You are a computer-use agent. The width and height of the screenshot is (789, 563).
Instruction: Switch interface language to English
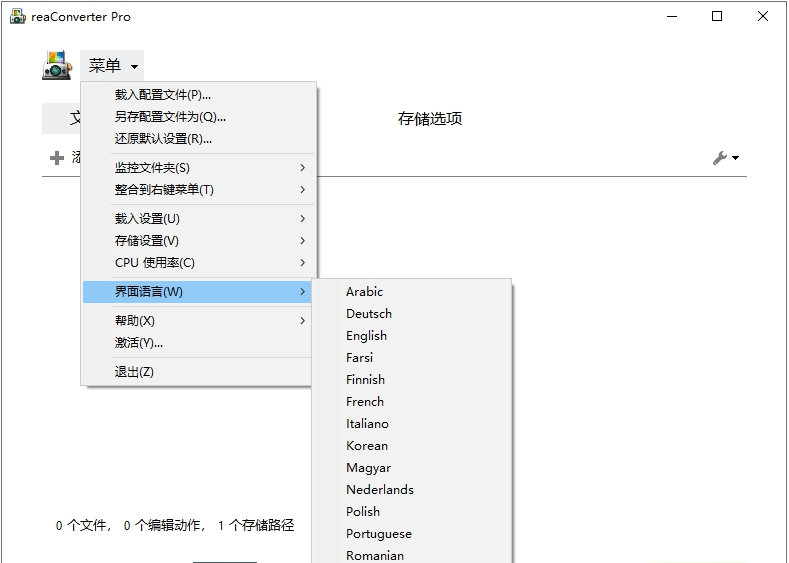412,336
